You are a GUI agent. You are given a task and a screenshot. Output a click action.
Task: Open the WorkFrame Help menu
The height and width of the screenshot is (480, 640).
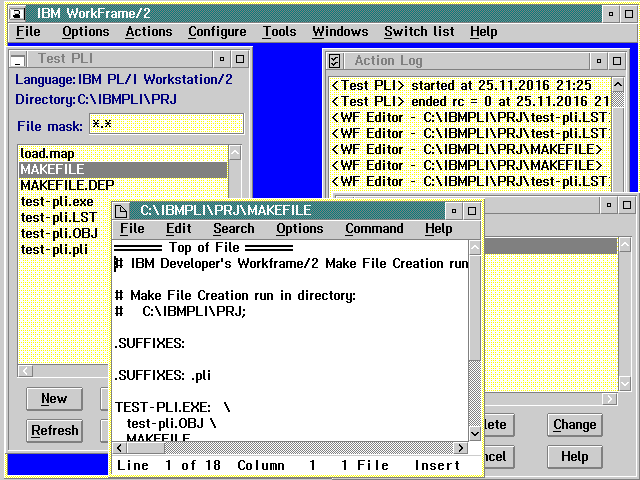484,32
